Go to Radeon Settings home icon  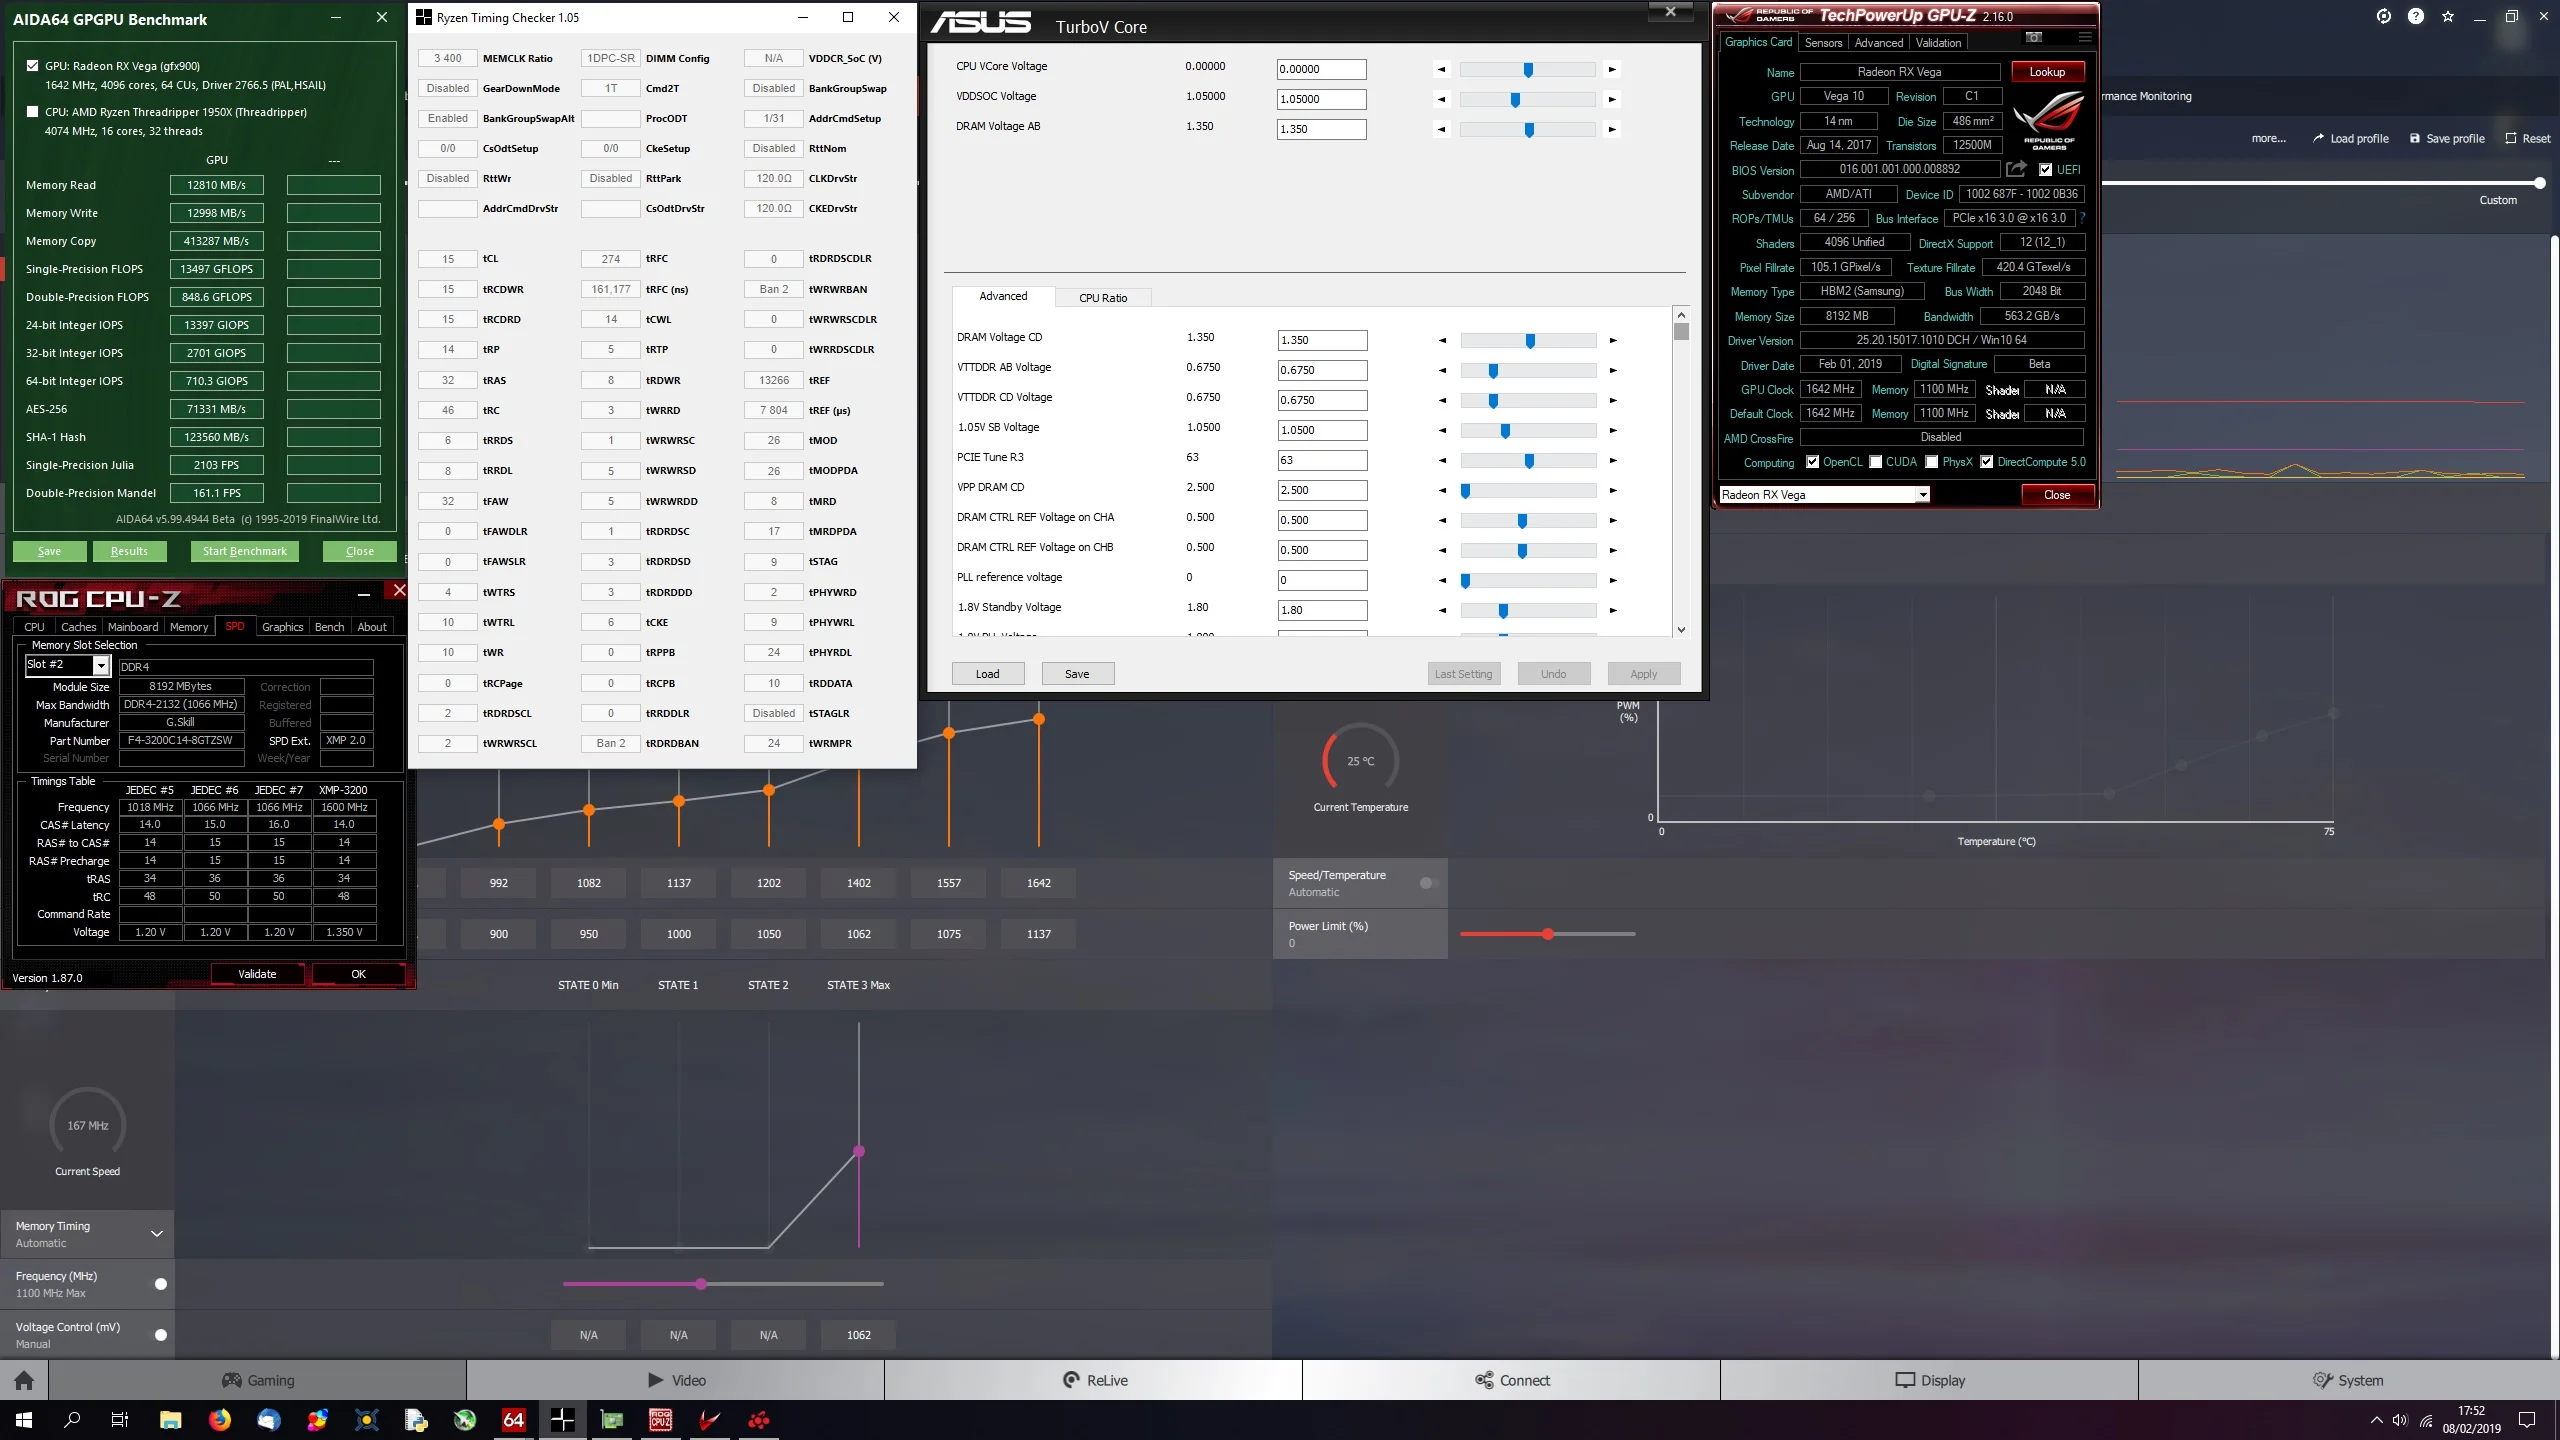(x=24, y=1381)
